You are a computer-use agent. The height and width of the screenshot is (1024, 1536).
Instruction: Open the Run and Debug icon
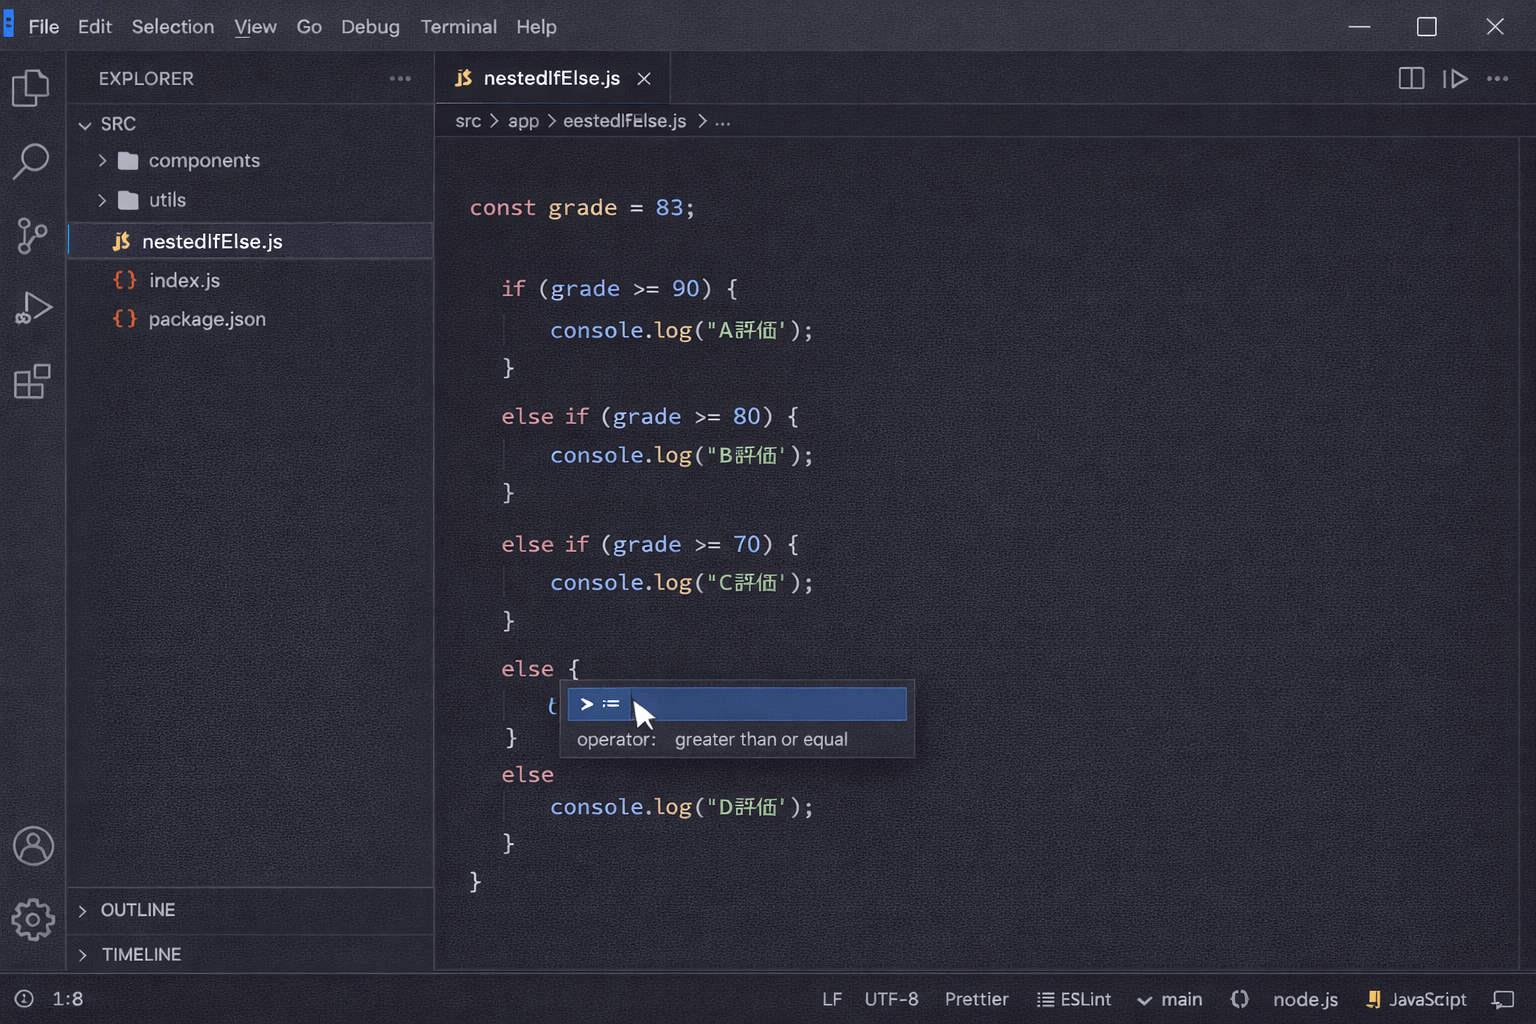tap(33, 308)
